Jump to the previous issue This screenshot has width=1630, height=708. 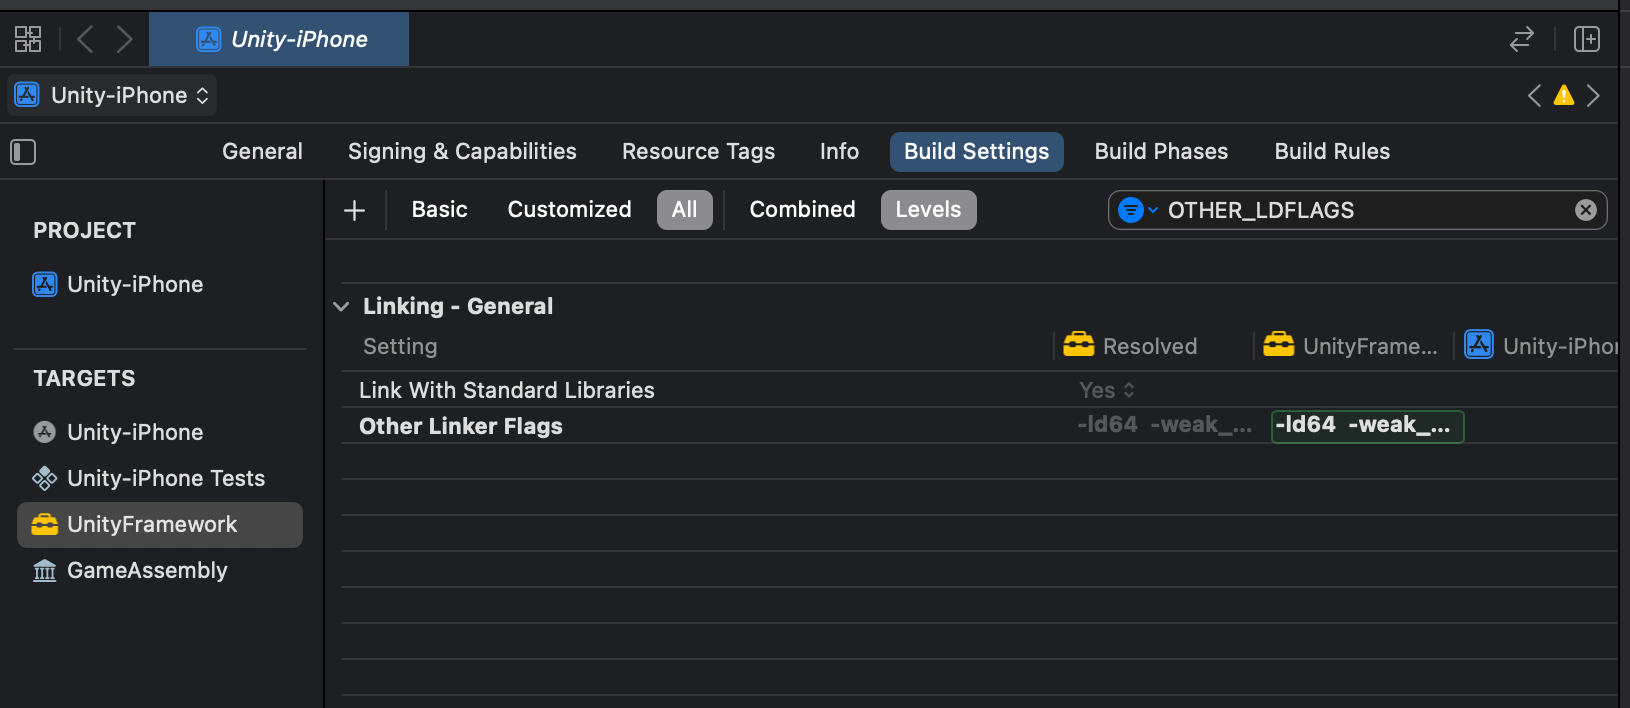(x=1534, y=95)
